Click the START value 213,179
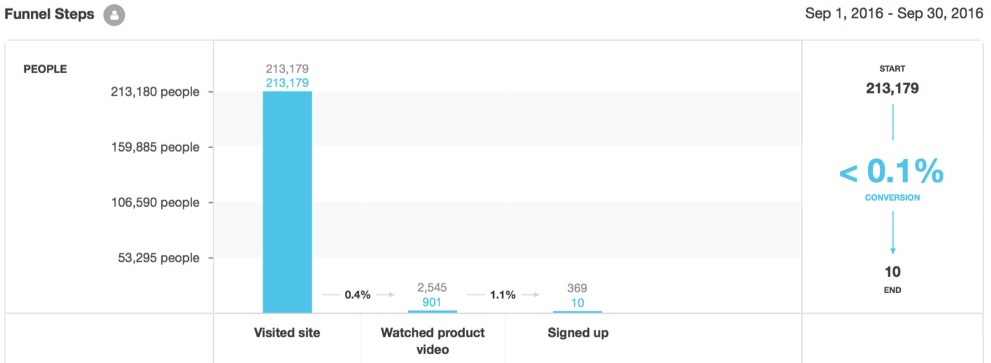991x363 pixels. pos(892,89)
